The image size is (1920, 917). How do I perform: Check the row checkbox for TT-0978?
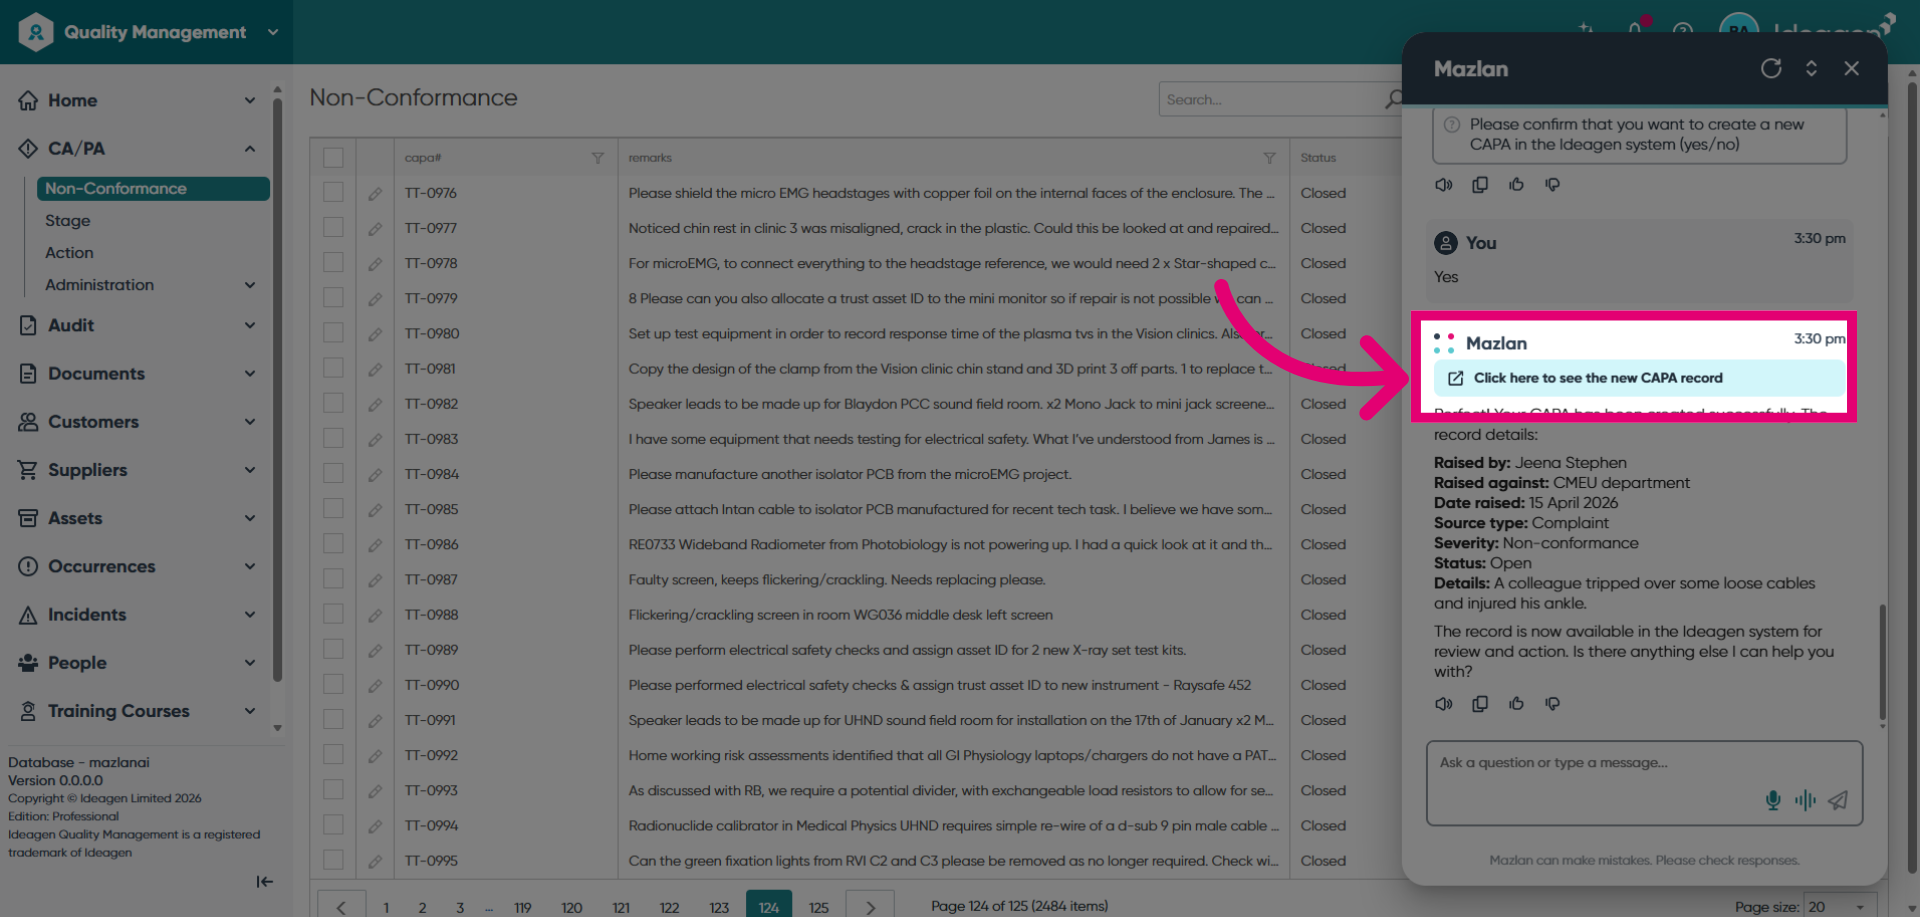pyautogui.click(x=334, y=263)
